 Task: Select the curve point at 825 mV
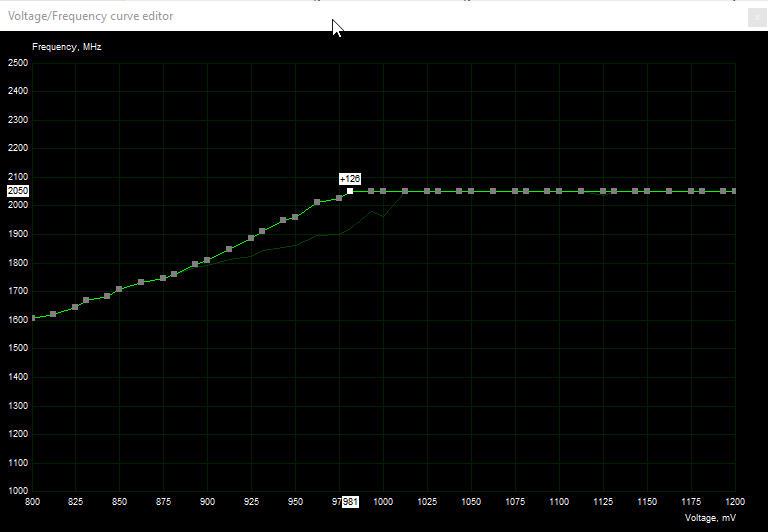(75, 307)
